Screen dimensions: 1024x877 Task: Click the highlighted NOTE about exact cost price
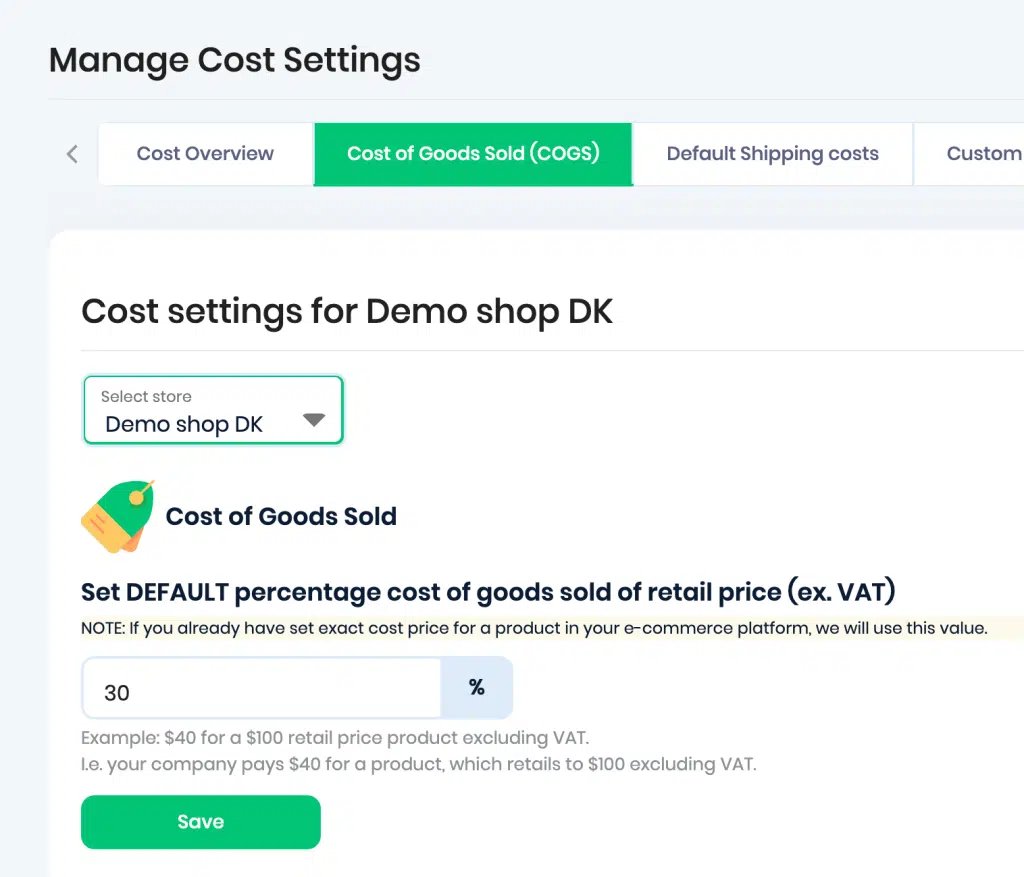click(534, 628)
